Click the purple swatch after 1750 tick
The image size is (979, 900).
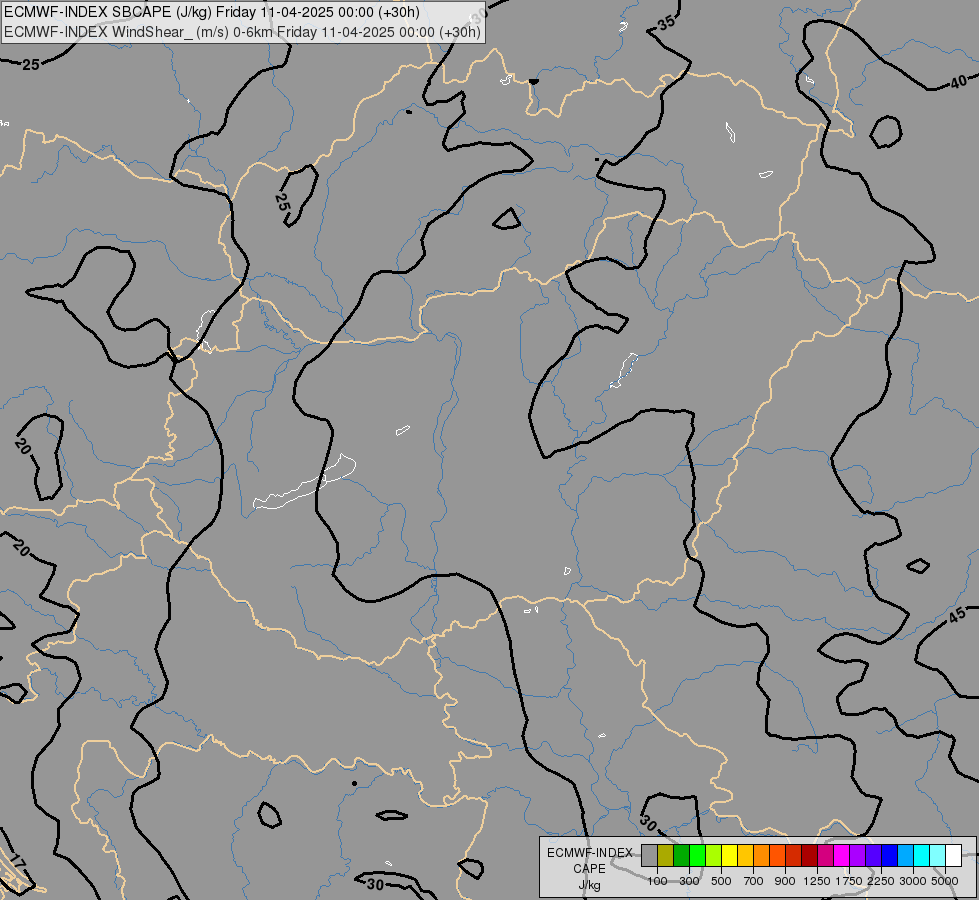point(857,856)
